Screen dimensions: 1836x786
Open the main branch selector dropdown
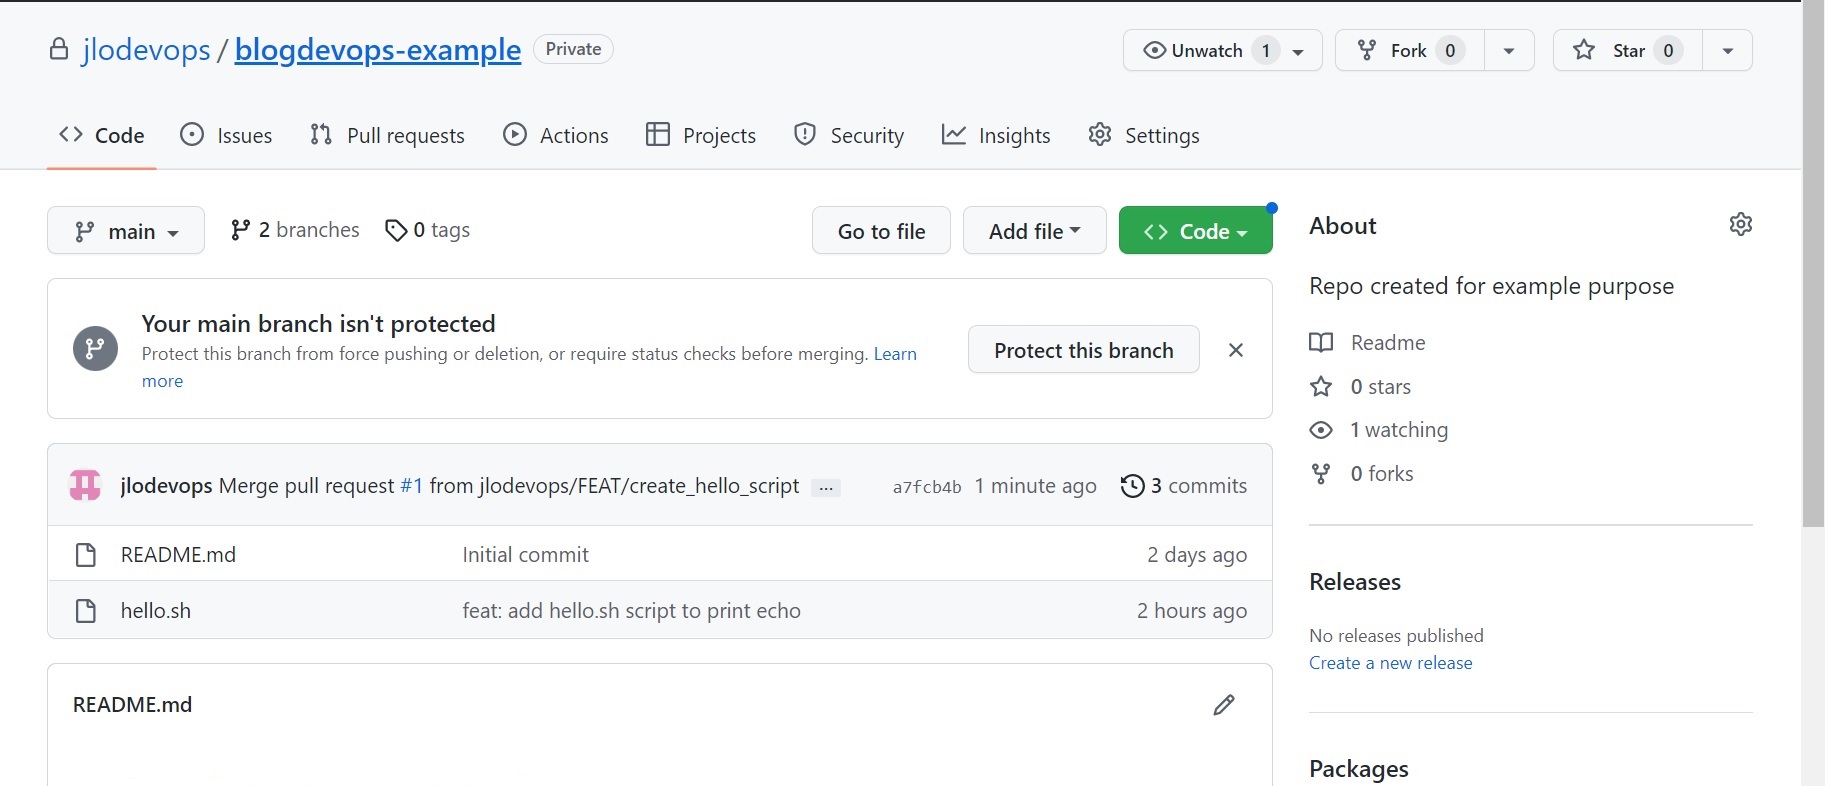(x=126, y=231)
